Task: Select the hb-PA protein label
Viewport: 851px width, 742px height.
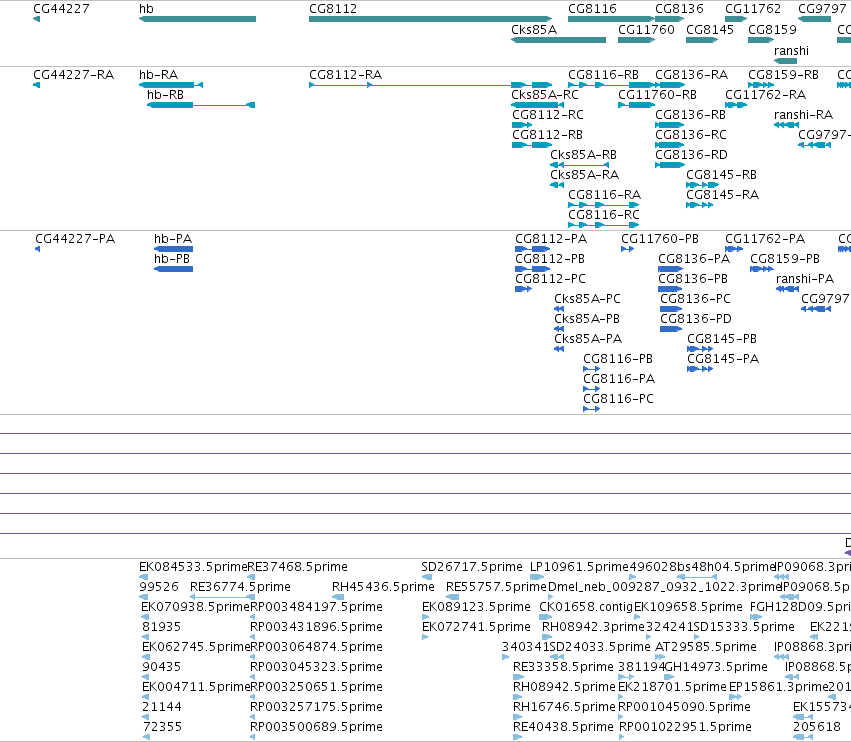Action: click(x=173, y=239)
